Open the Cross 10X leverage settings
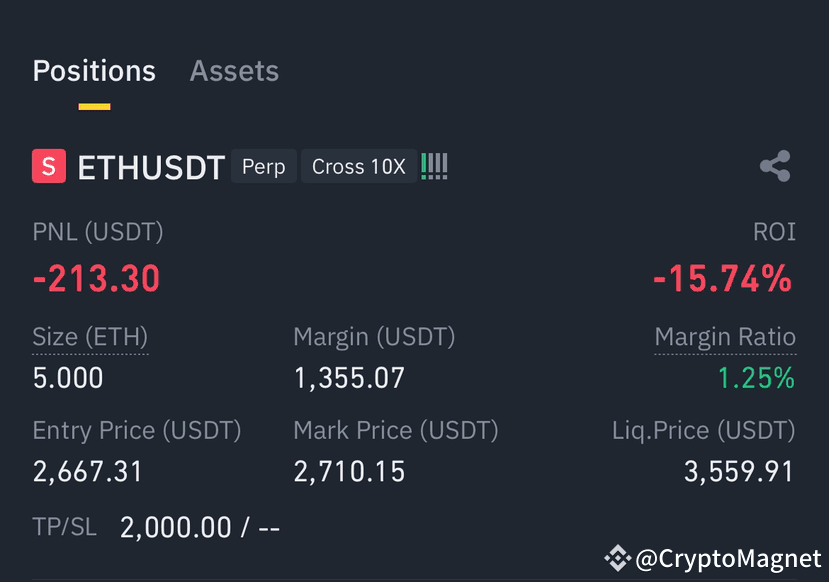 pos(358,166)
